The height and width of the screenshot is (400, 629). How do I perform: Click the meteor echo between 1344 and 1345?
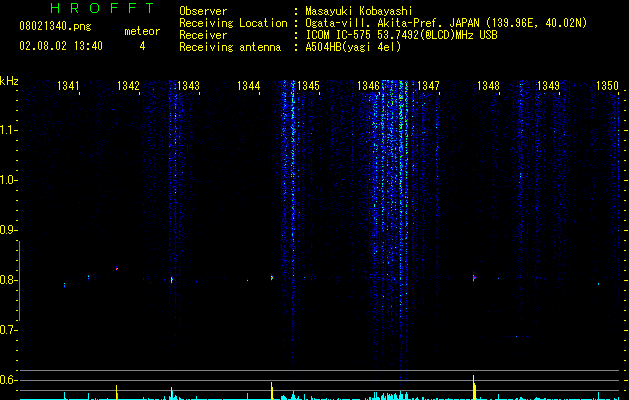(x=272, y=277)
